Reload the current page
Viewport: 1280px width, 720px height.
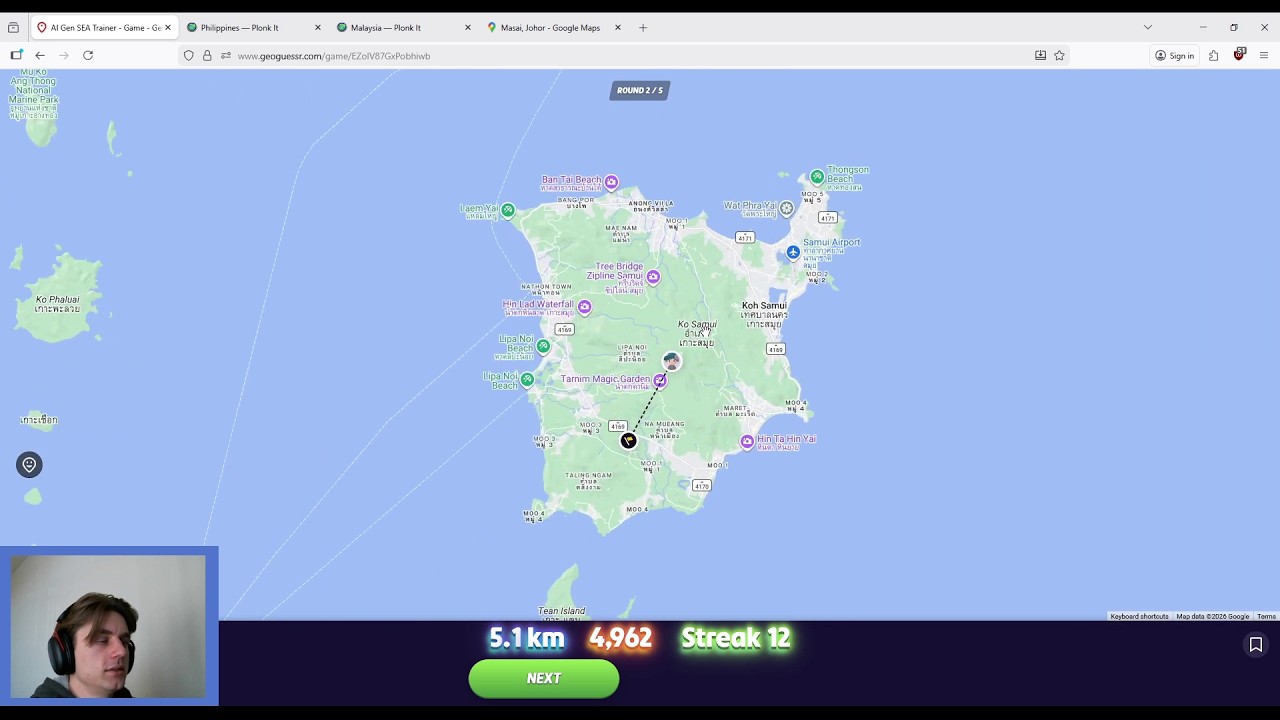click(88, 55)
